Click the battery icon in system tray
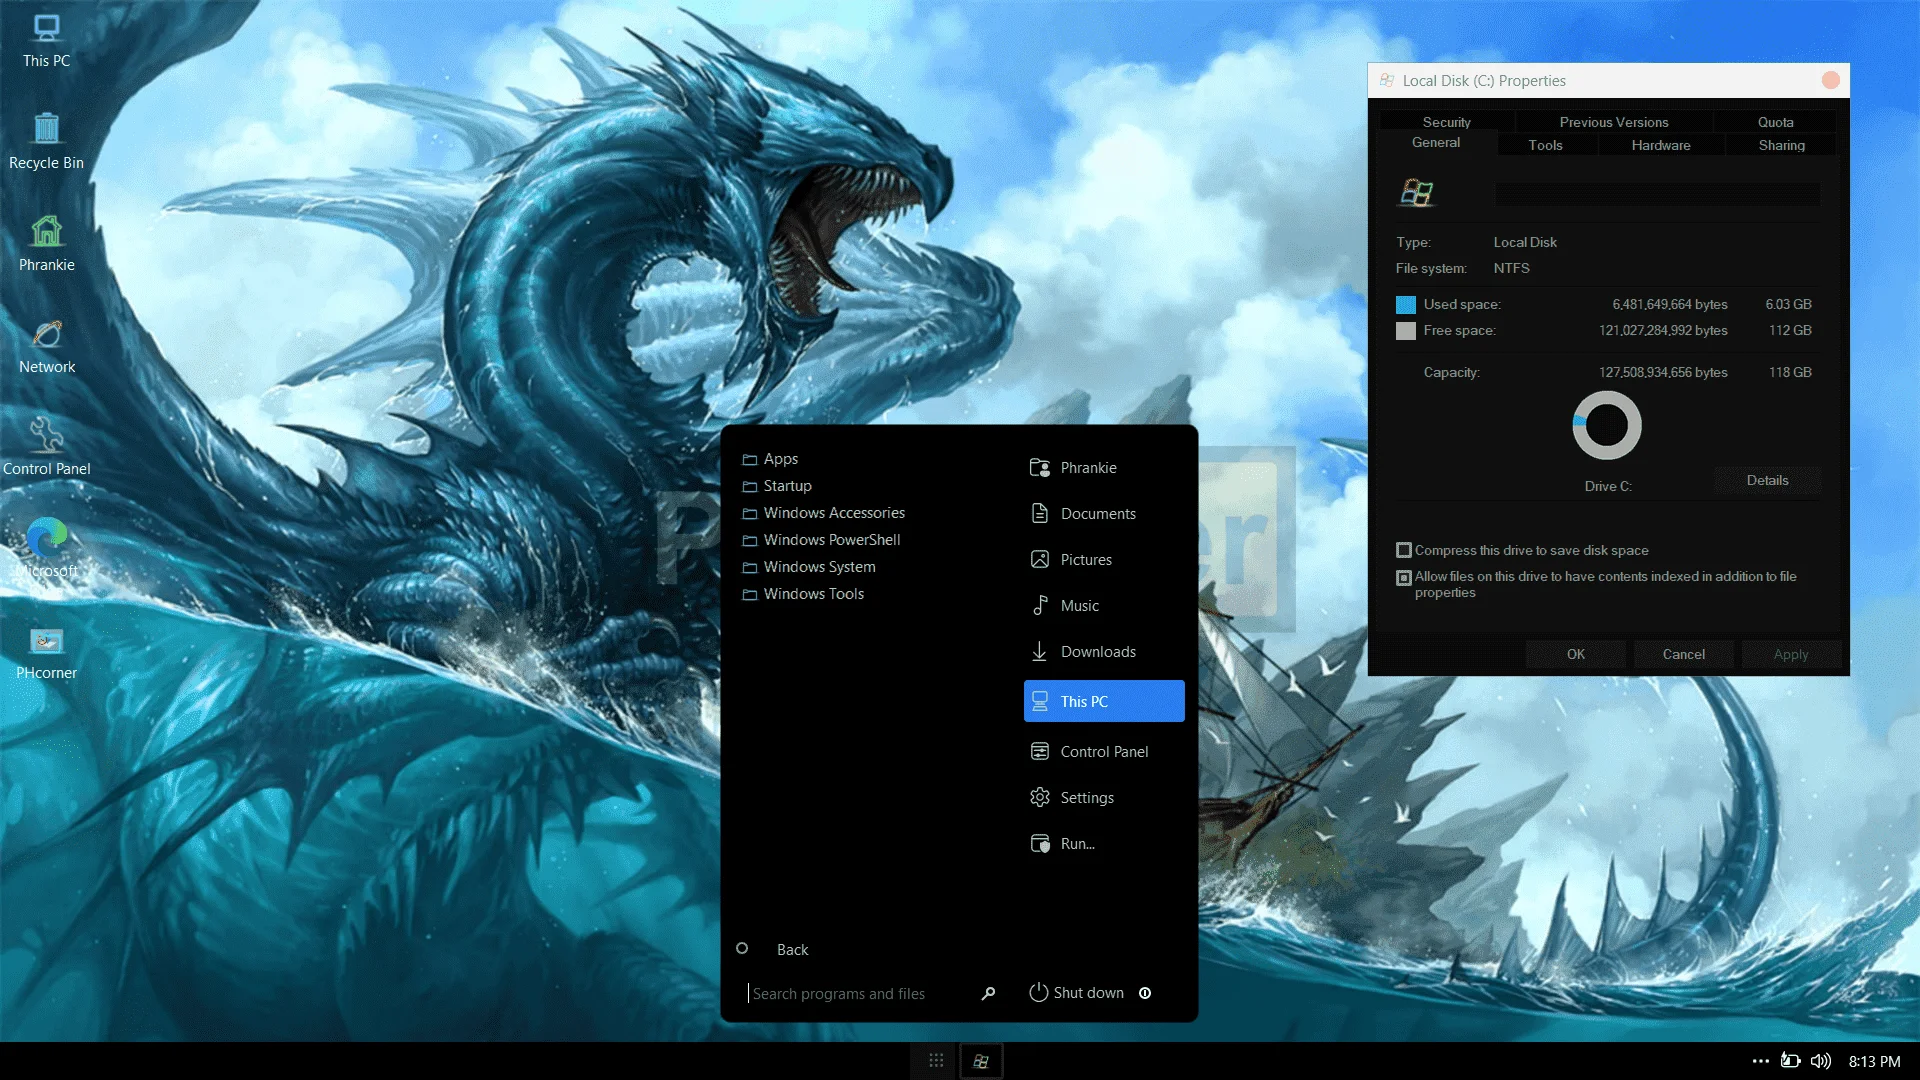Image resolution: width=1920 pixels, height=1080 pixels. [1790, 1061]
